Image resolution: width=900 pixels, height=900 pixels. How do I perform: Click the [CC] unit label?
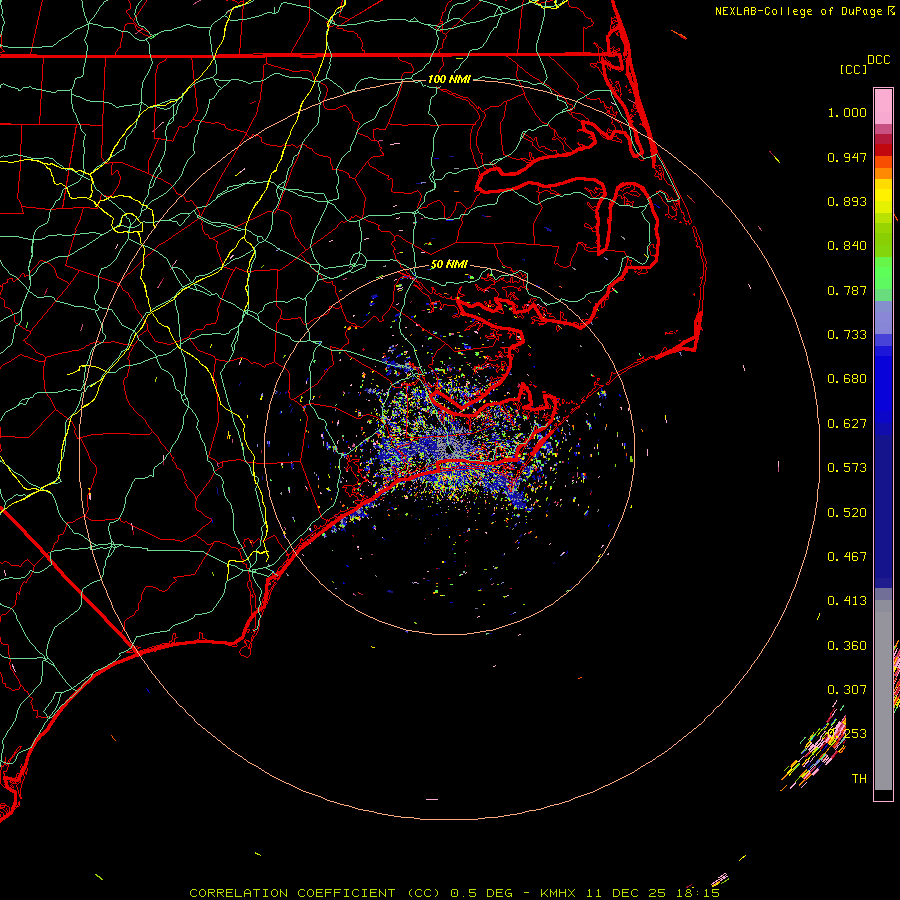853,69
